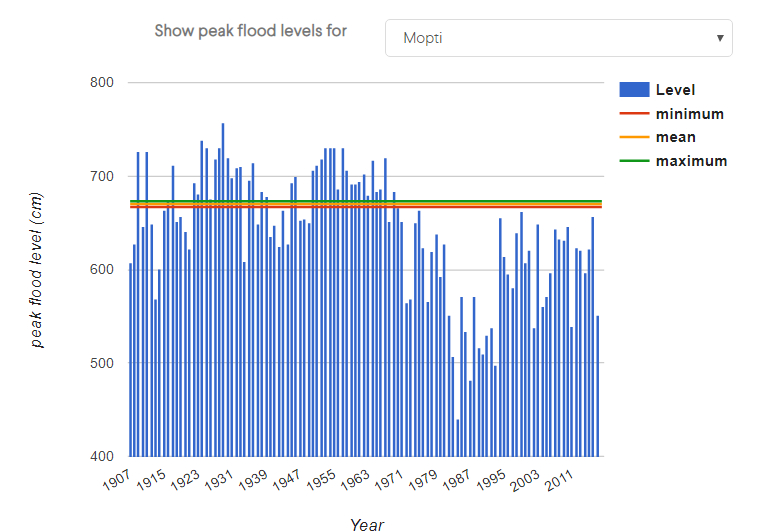Click the orange mean legend line
Screen dimensions: 765x531
tap(634, 137)
